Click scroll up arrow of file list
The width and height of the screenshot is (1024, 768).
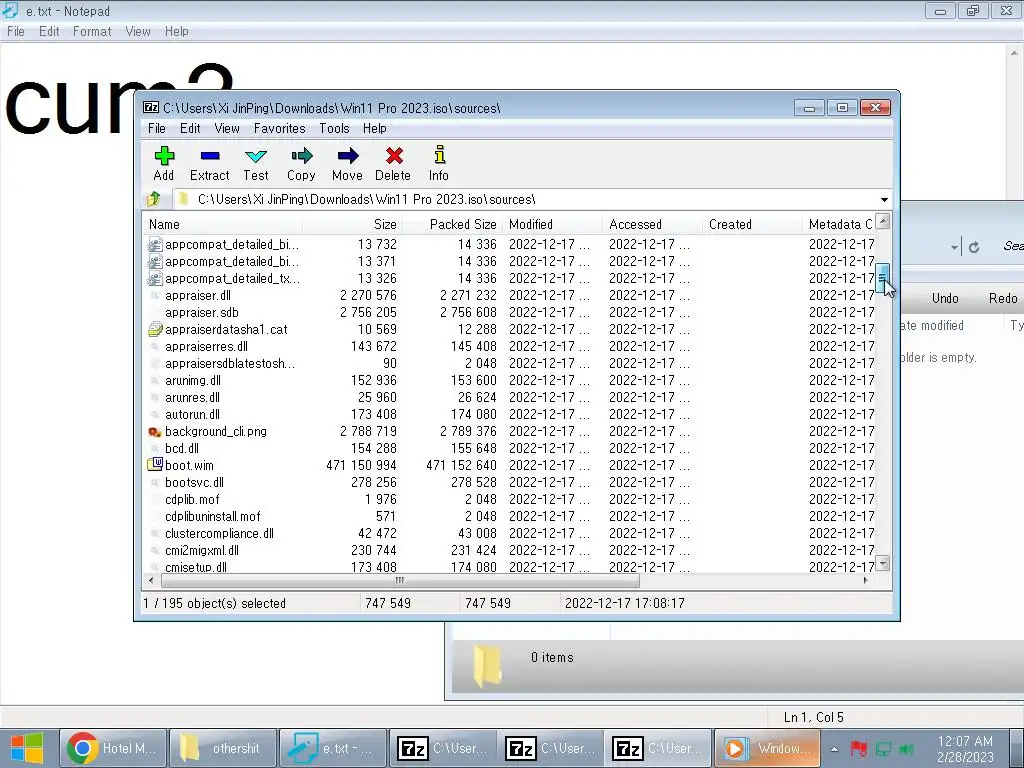pyautogui.click(x=883, y=221)
